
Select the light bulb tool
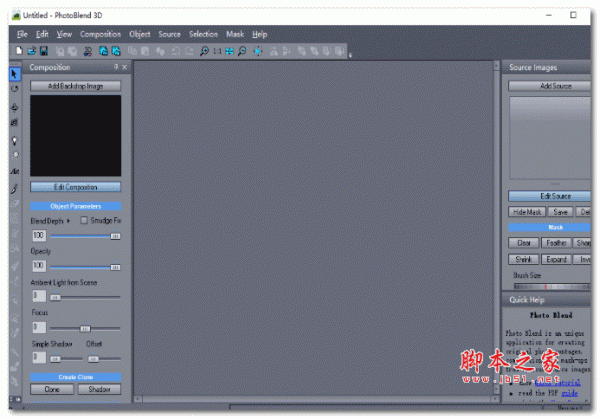[x=15, y=140]
